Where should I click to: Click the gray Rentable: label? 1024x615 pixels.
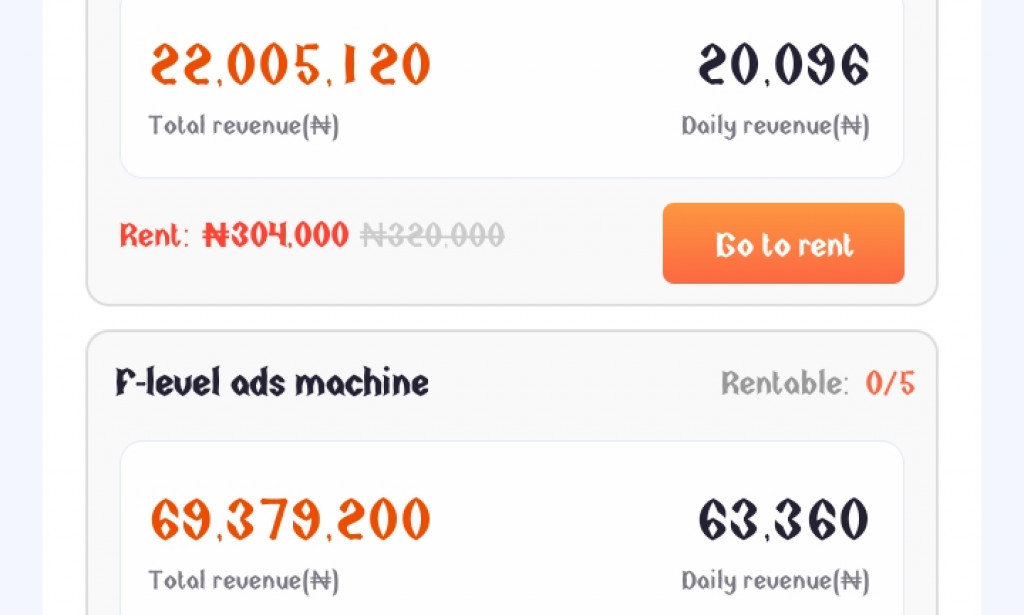[785, 383]
